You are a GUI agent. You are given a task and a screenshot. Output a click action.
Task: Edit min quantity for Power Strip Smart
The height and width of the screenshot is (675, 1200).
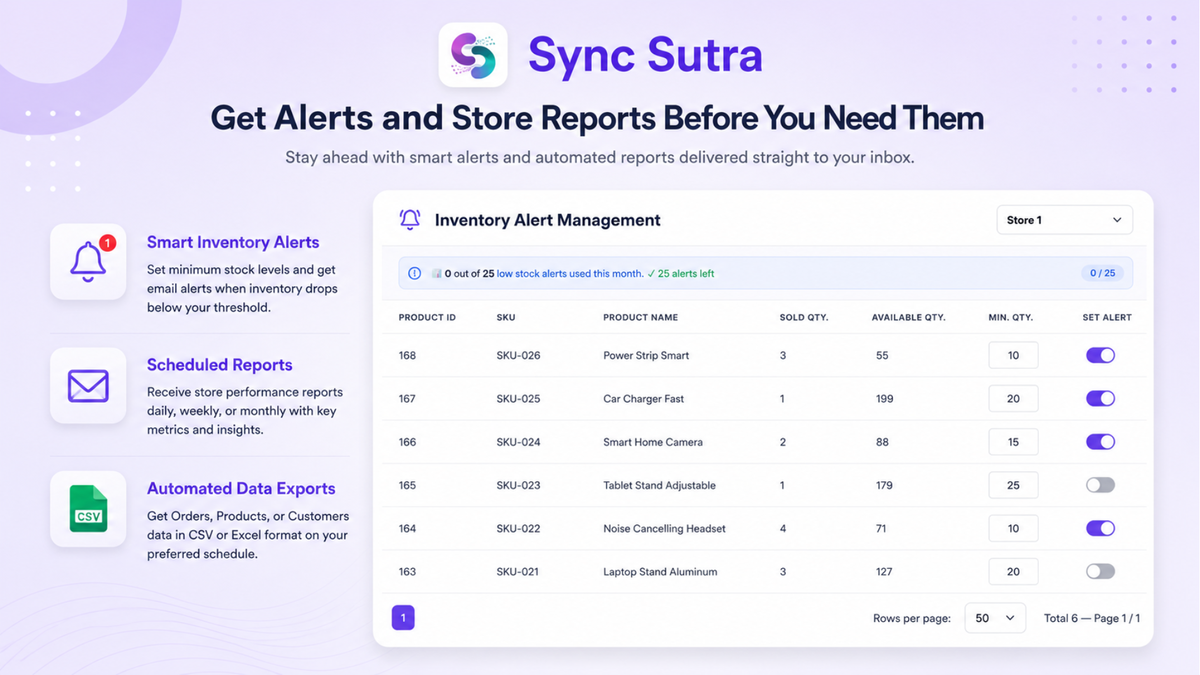(1013, 355)
